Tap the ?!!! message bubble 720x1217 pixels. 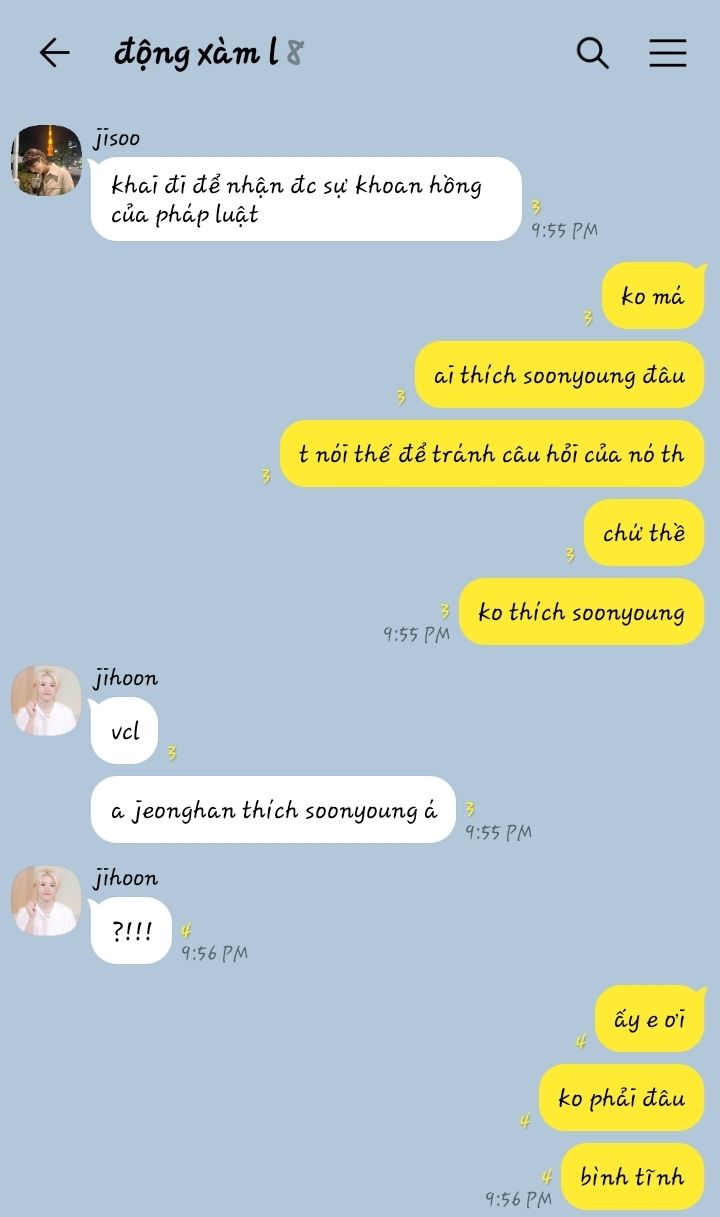click(131, 931)
